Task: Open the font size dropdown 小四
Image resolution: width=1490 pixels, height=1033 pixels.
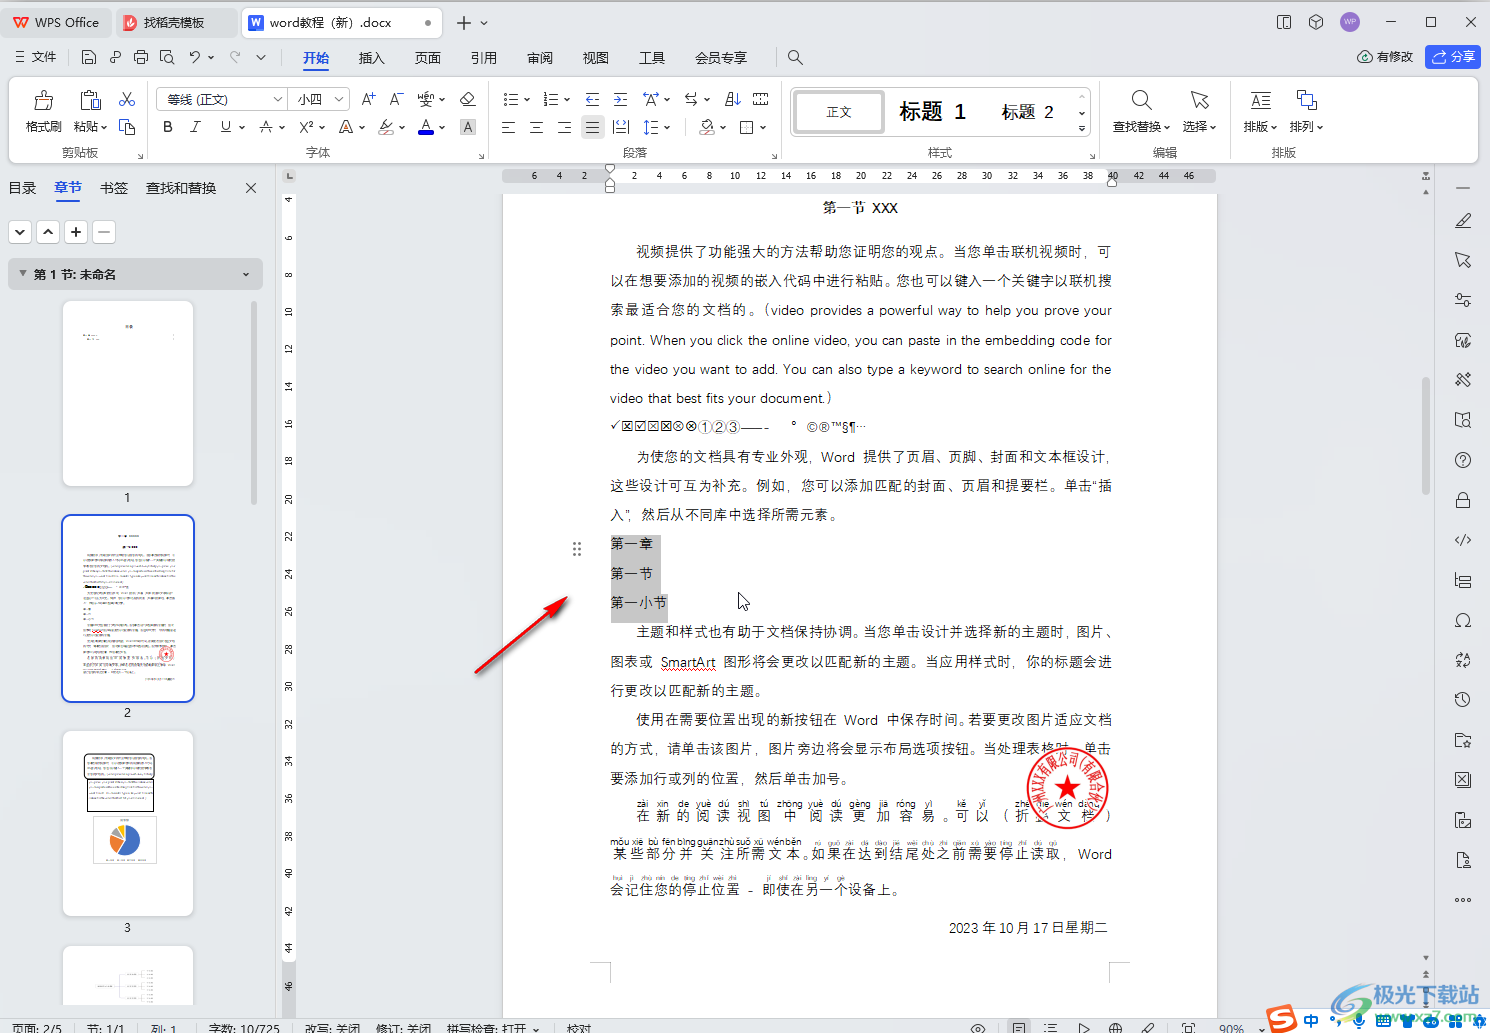Action: click(340, 99)
